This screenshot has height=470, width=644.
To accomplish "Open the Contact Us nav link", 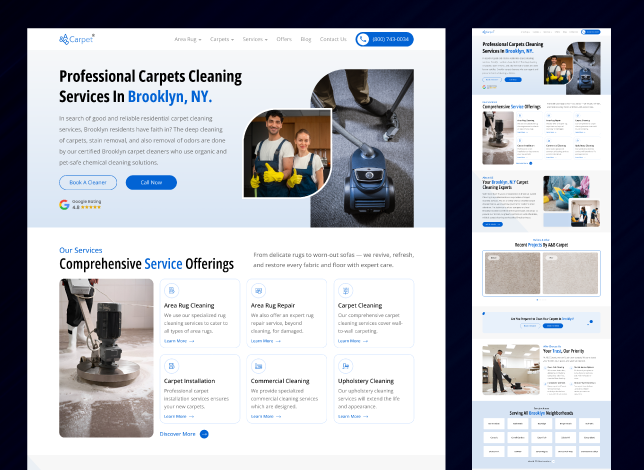I will 333,39.
